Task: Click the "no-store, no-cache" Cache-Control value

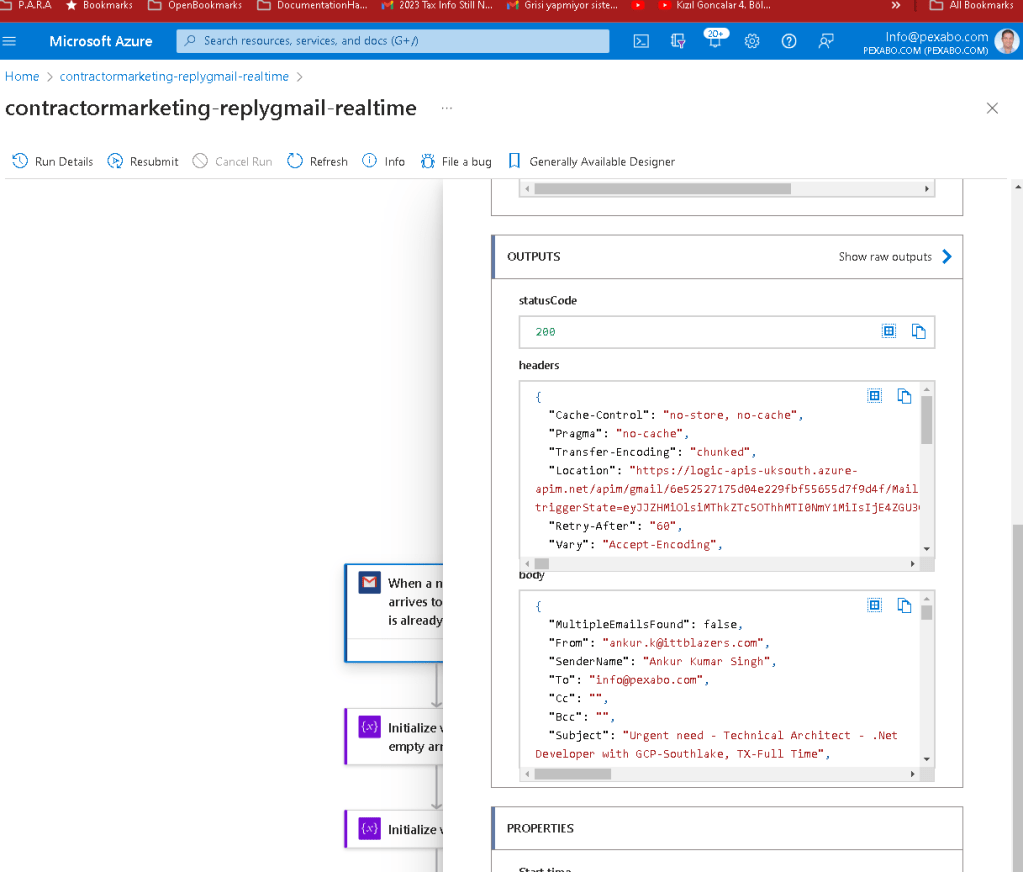Action: click(x=729, y=415)
